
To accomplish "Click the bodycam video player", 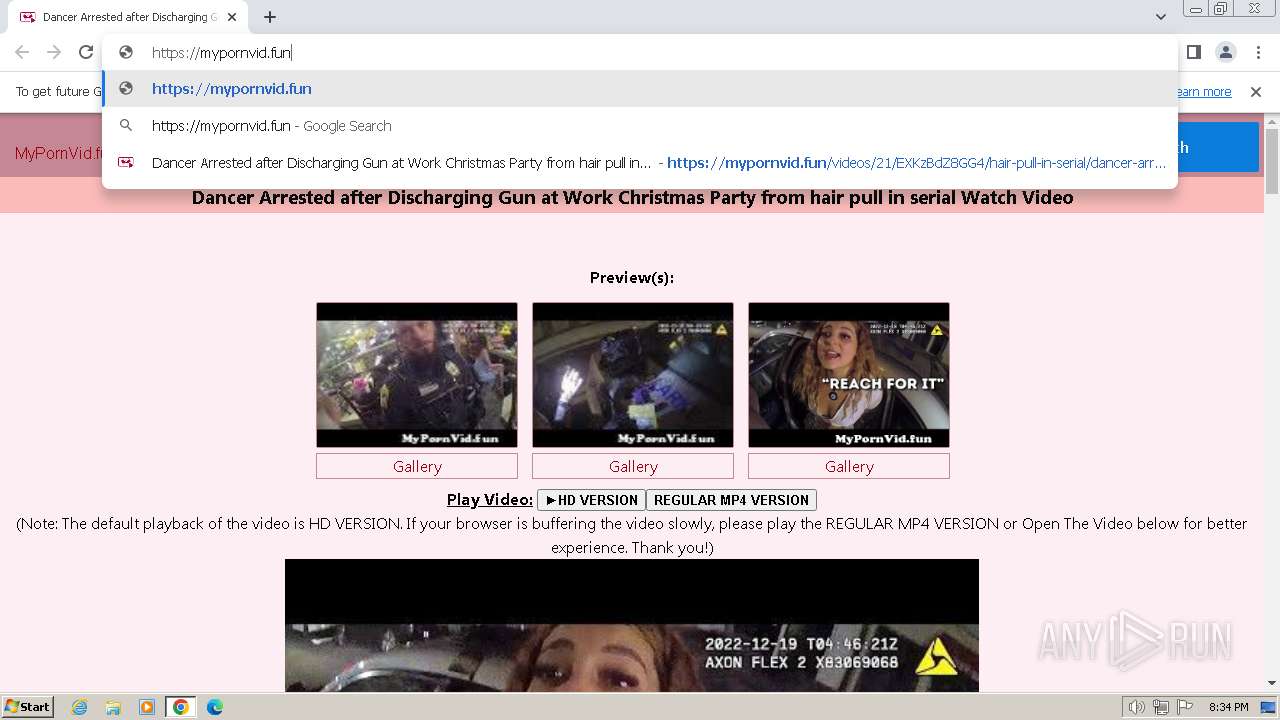I will point(632,626).
